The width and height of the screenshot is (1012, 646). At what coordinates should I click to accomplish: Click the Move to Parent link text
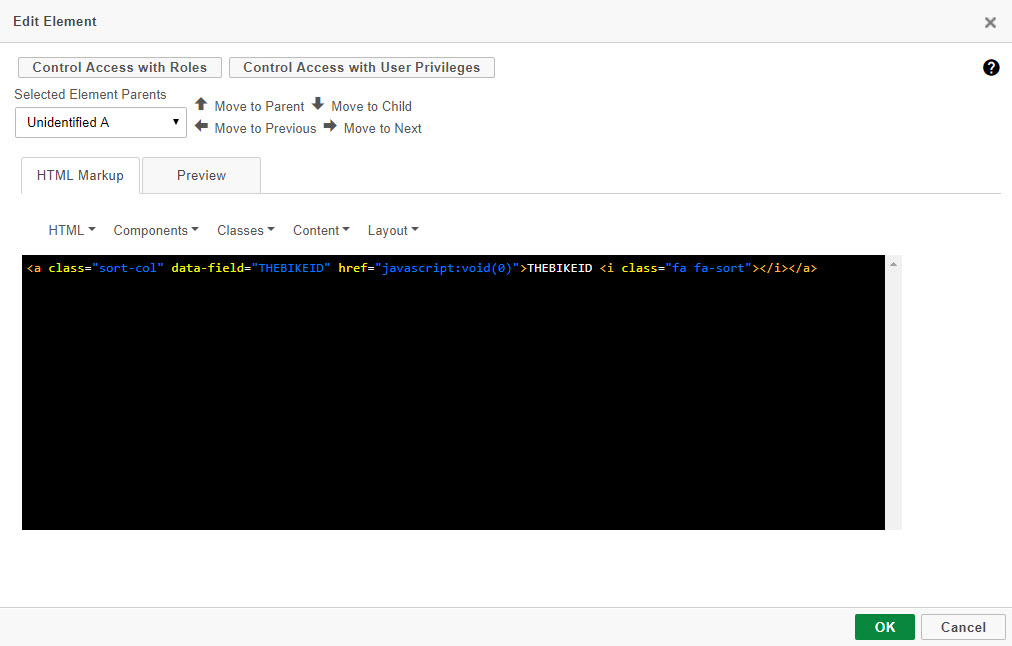(x=259, y=106)
